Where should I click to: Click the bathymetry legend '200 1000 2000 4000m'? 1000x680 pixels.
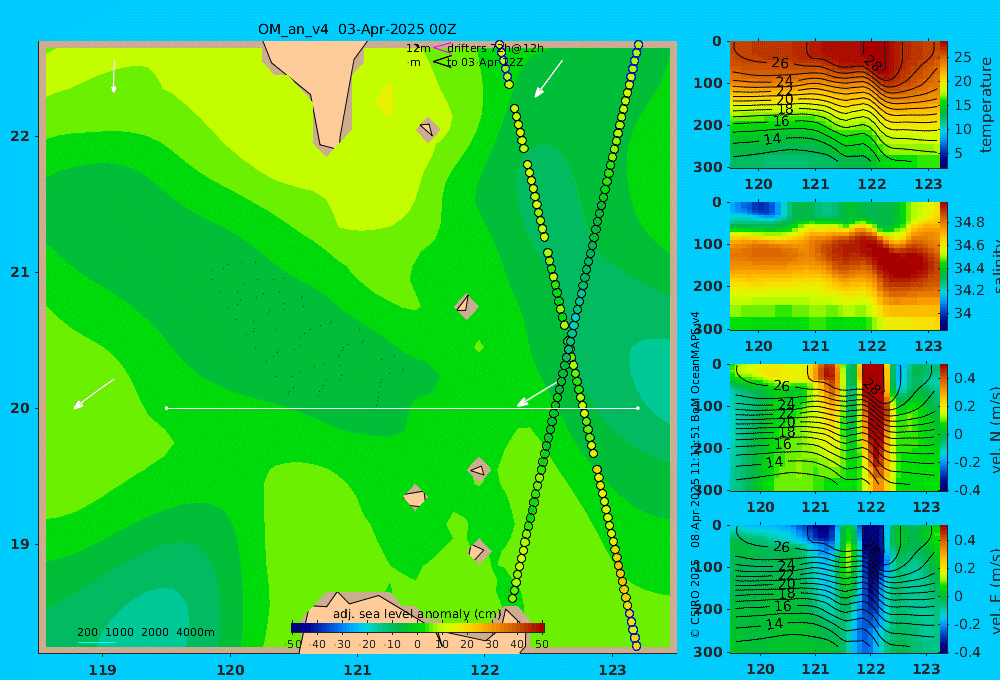point(146,632)
